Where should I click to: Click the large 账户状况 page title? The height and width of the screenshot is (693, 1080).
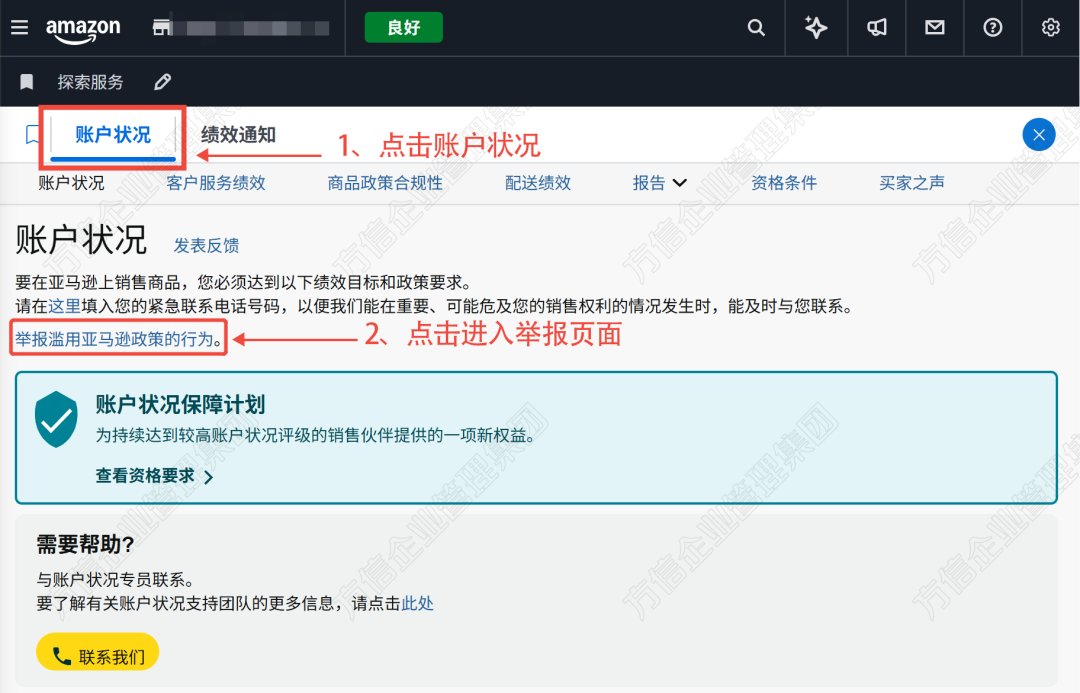point(81,240)
